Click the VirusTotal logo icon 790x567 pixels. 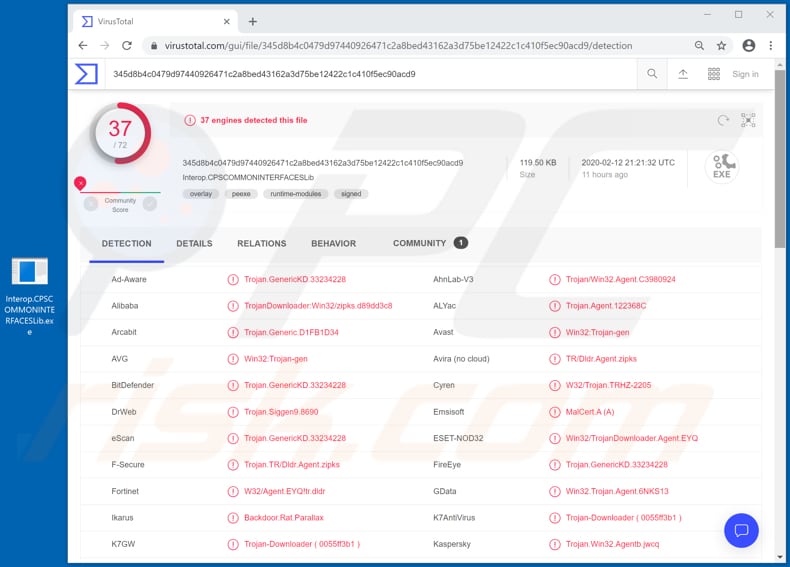click(x=86, y=74)
